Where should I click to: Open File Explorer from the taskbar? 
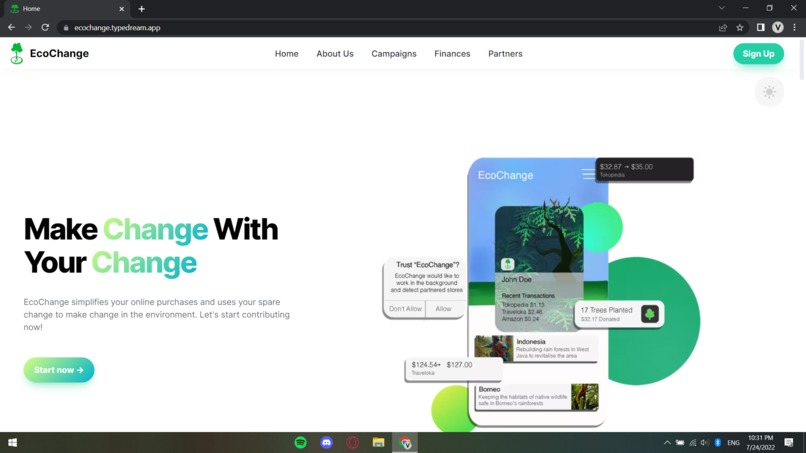378,442
